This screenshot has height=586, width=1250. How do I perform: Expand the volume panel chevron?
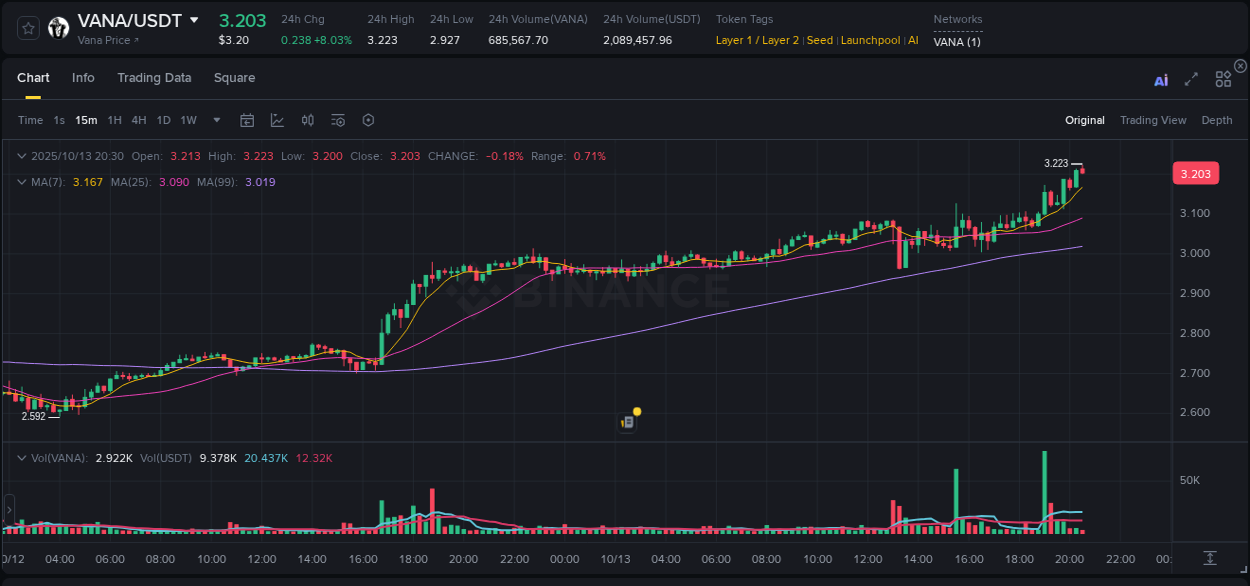tap(21, 458)
